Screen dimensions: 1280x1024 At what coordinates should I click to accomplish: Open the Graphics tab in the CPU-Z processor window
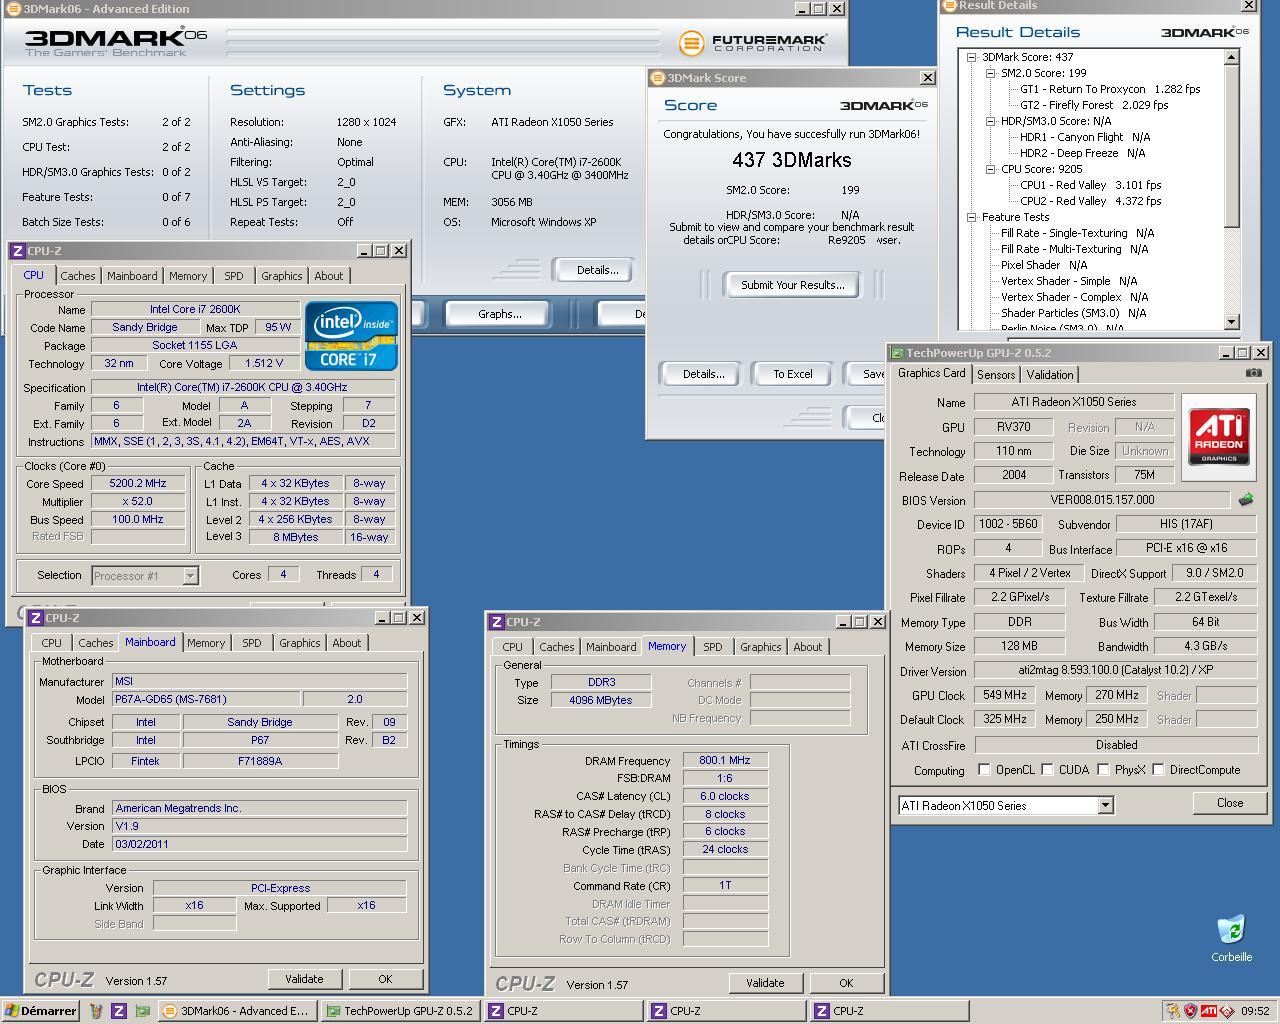point(281,276)
